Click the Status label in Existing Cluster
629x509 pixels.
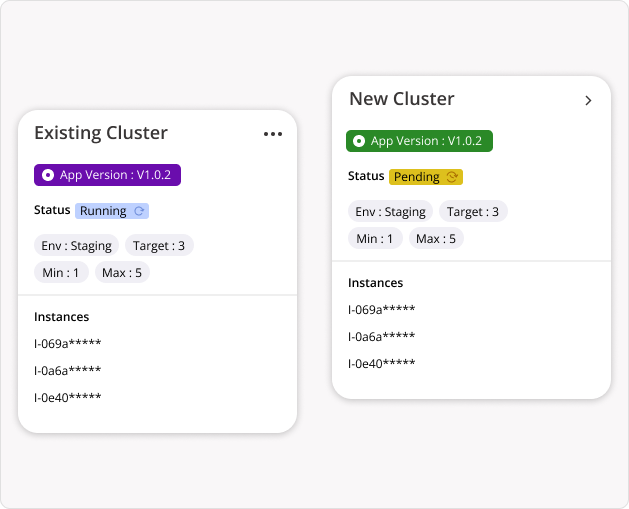[52, 210]
